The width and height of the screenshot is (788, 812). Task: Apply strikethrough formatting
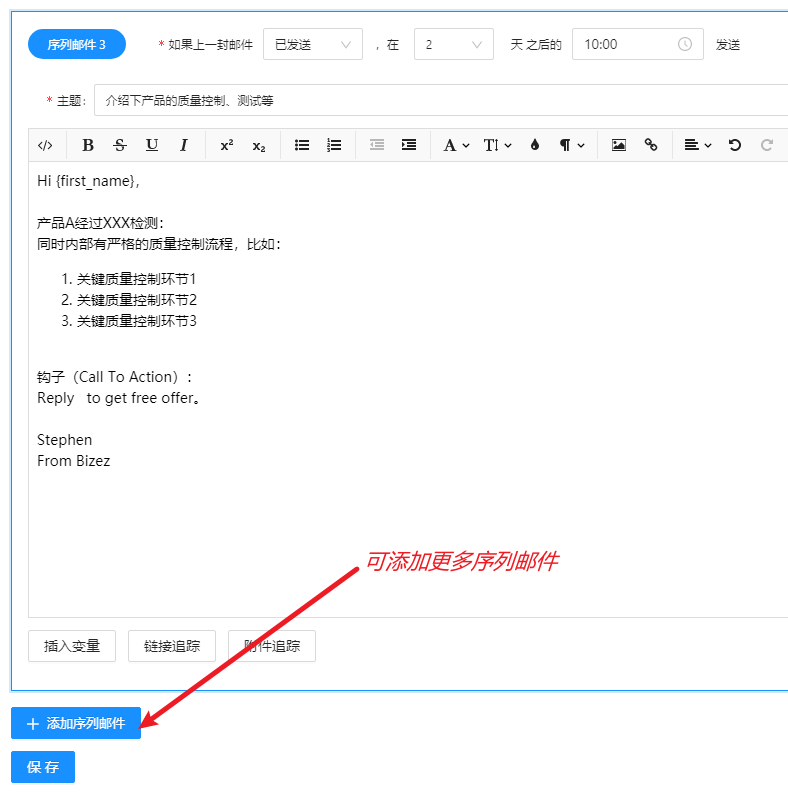pos(120,145)
